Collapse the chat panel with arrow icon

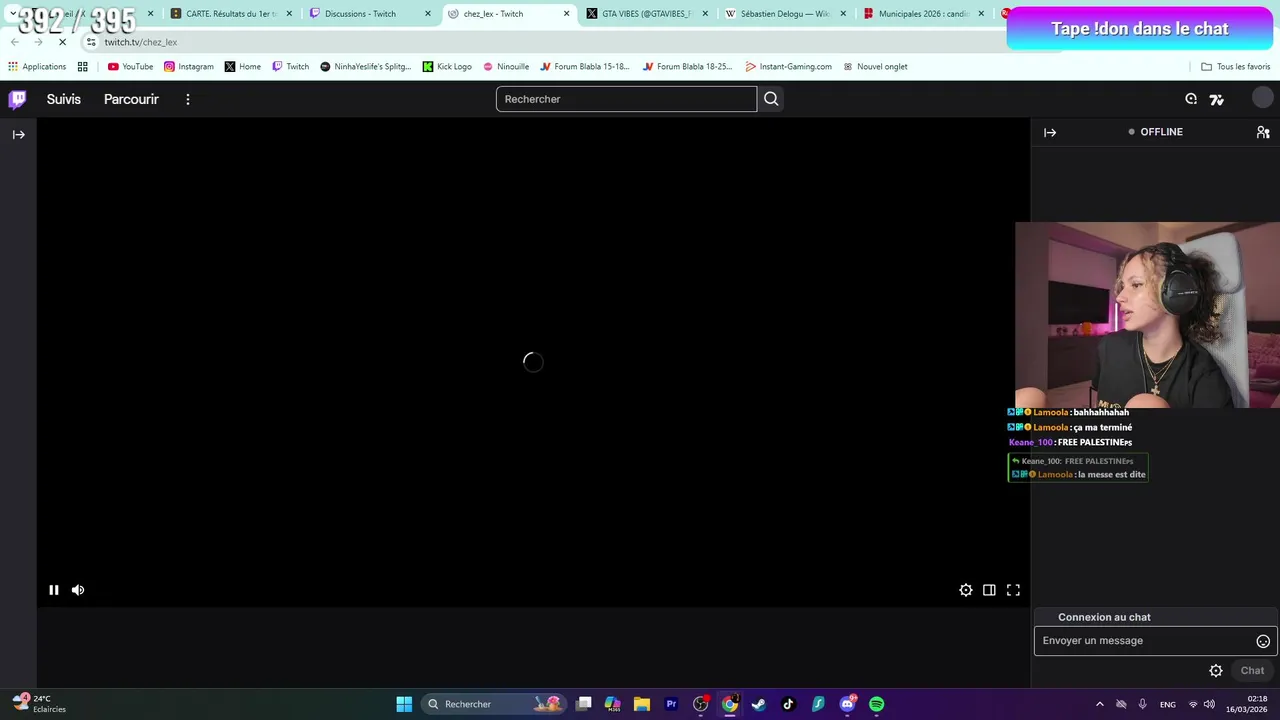[x=1050, y=132]
